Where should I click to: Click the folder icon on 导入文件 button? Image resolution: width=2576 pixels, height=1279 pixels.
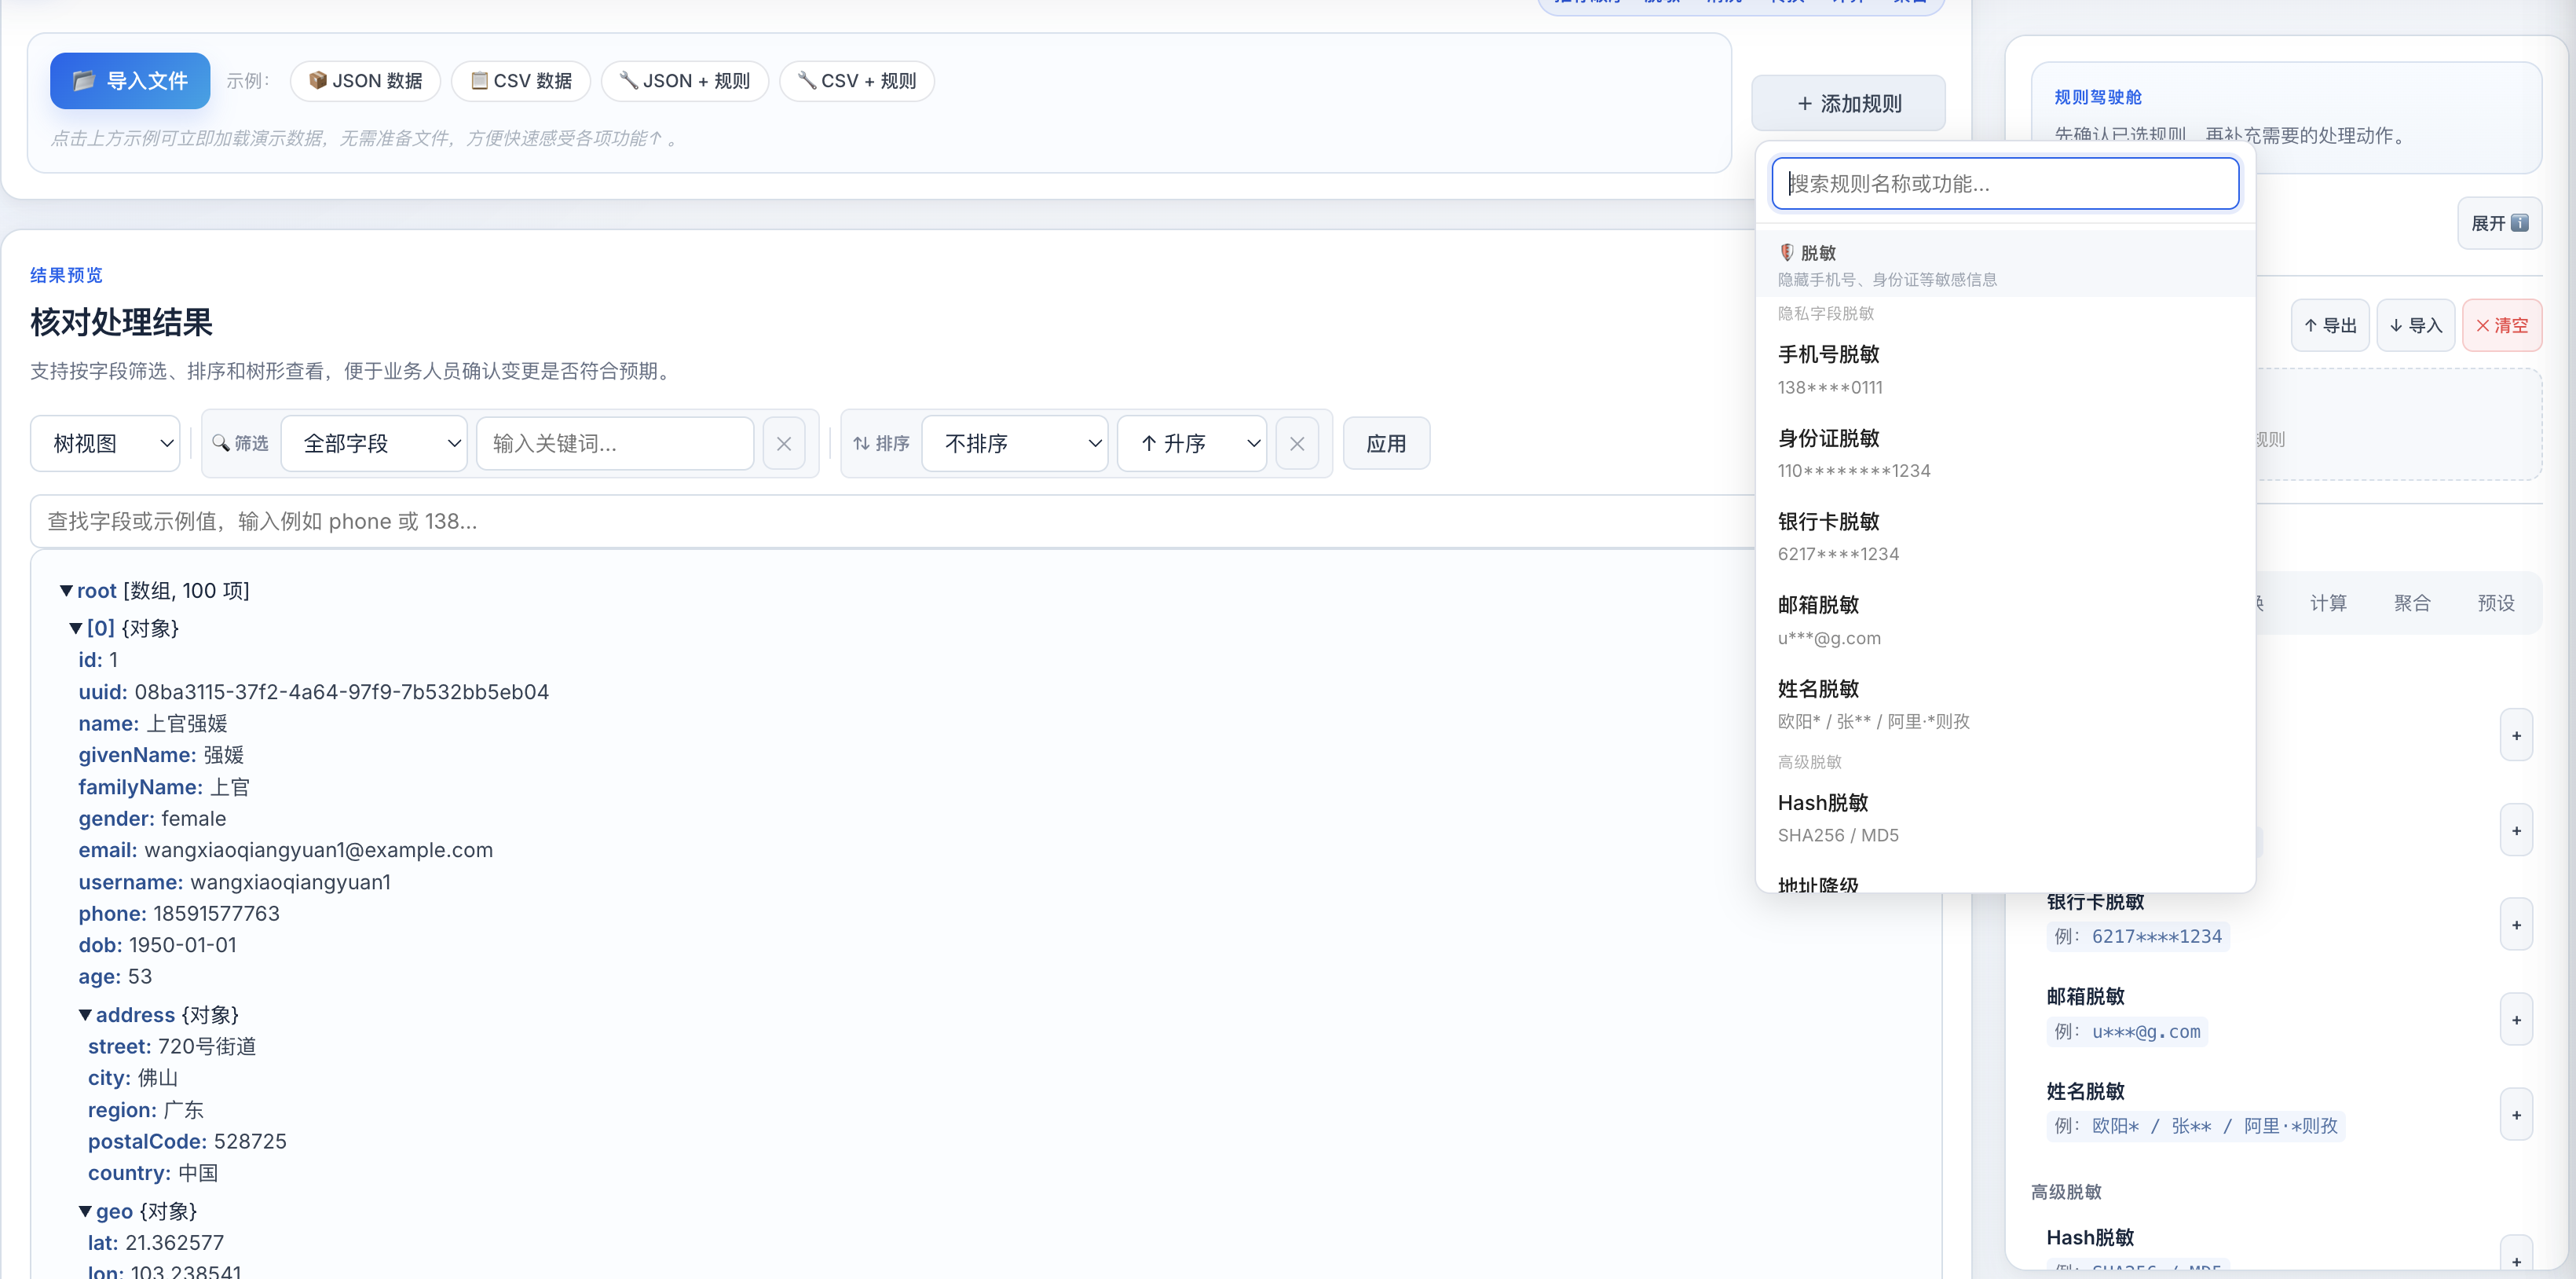tap(85, 81)
